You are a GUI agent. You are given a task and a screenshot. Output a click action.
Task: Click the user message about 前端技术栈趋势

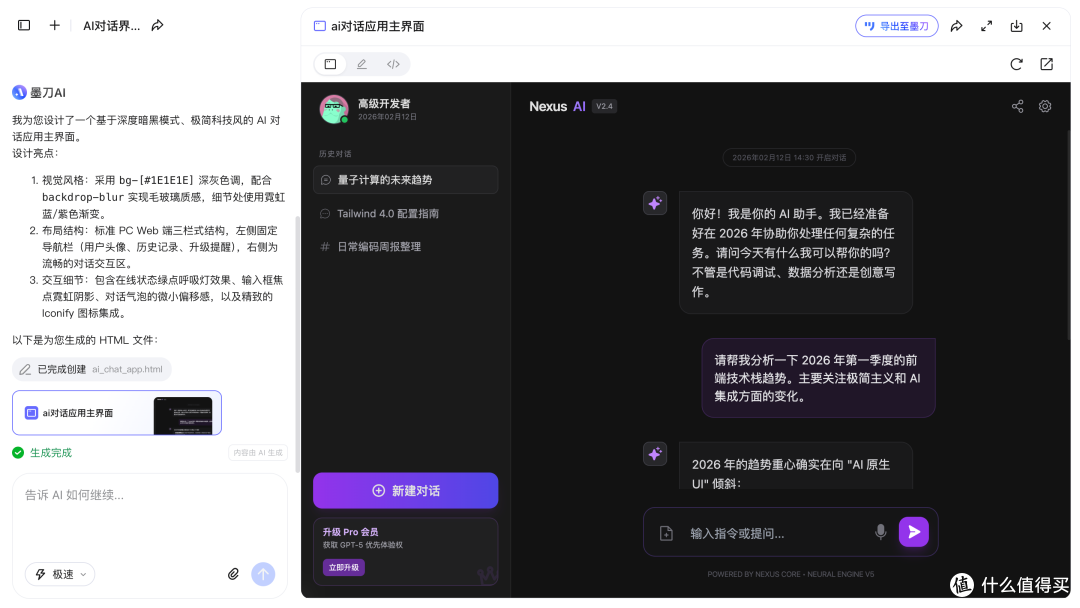click(818, 378)
